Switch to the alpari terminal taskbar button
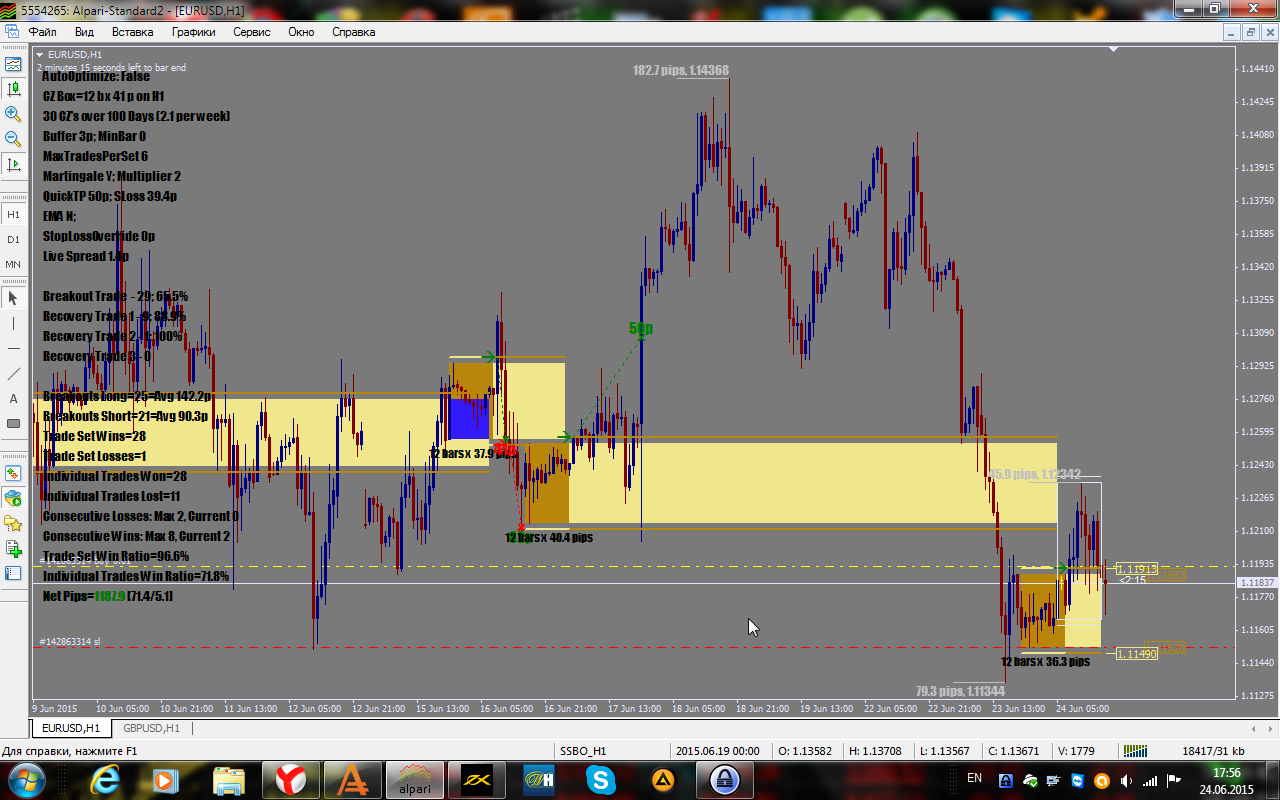This screenshot has height=800, width=1280. click(415, 779)
